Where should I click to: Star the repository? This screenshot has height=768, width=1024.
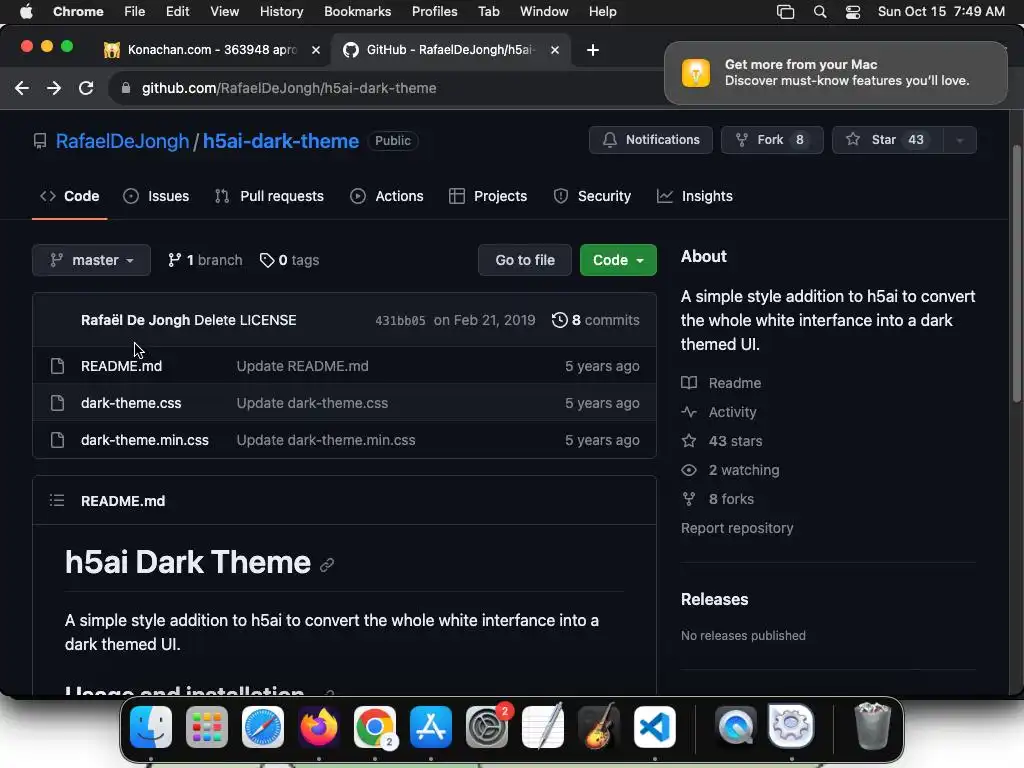[x=888, y=140]
